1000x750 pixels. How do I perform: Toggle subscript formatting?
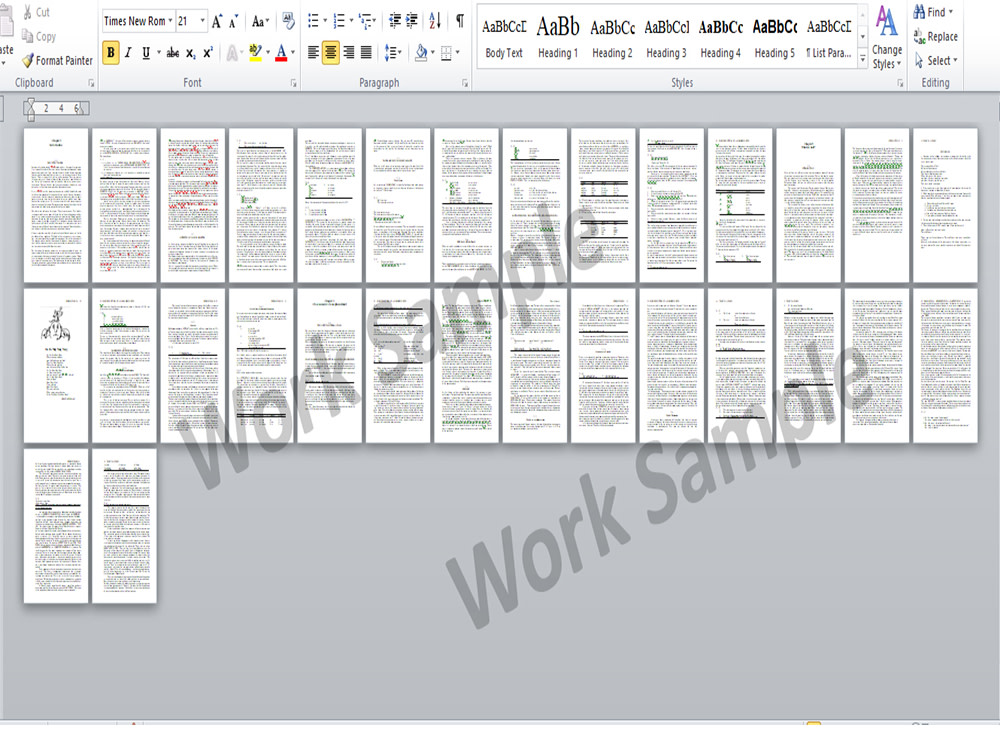coord(191,54)
